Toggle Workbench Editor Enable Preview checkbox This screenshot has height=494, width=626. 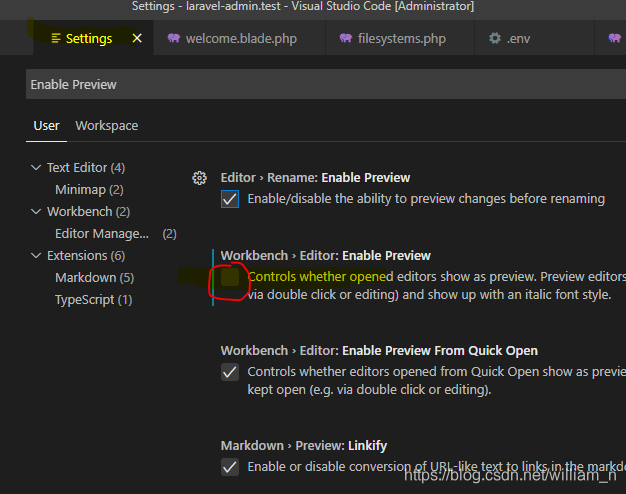(x=230, y=277)
